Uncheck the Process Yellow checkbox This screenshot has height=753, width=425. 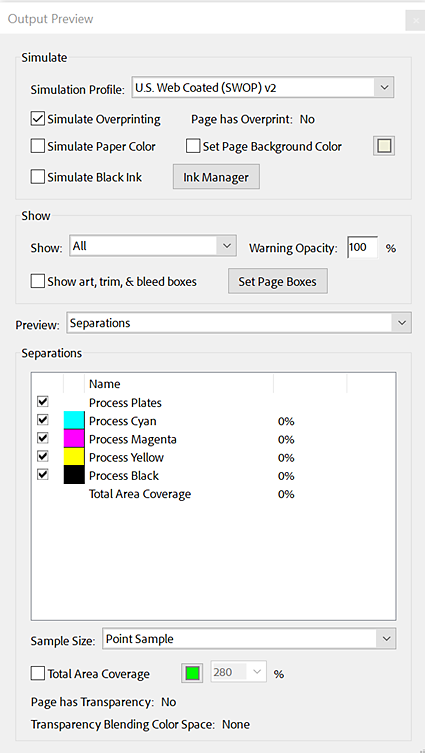tap(43, 456)
